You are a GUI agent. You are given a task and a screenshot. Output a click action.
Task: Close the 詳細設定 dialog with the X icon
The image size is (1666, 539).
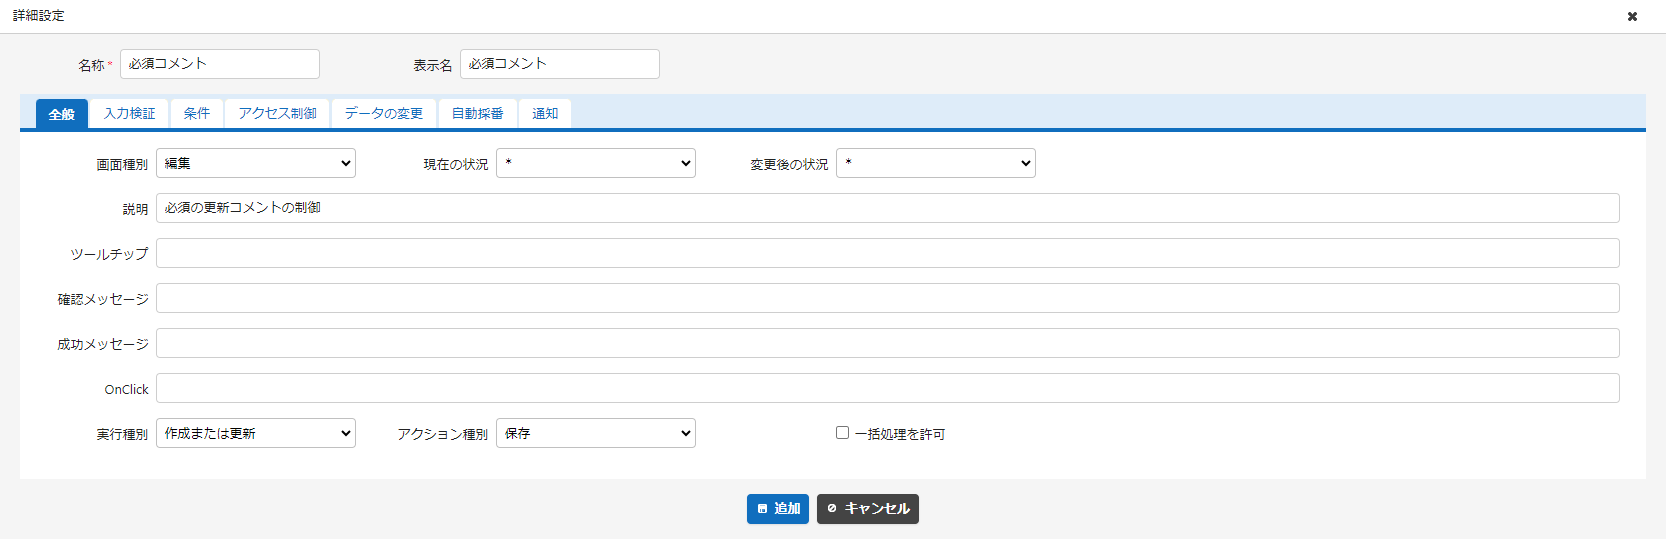(1632, 16)
